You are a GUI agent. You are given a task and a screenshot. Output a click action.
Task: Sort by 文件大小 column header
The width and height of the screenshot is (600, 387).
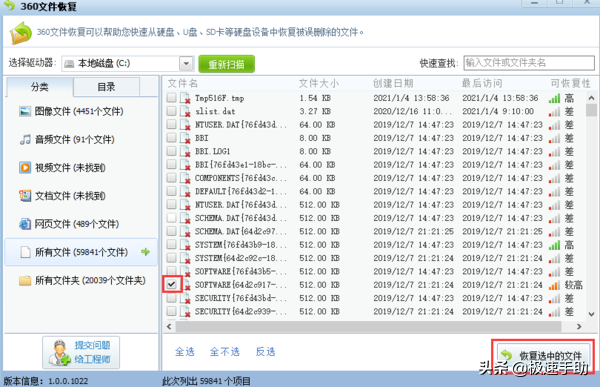[319, 83]
